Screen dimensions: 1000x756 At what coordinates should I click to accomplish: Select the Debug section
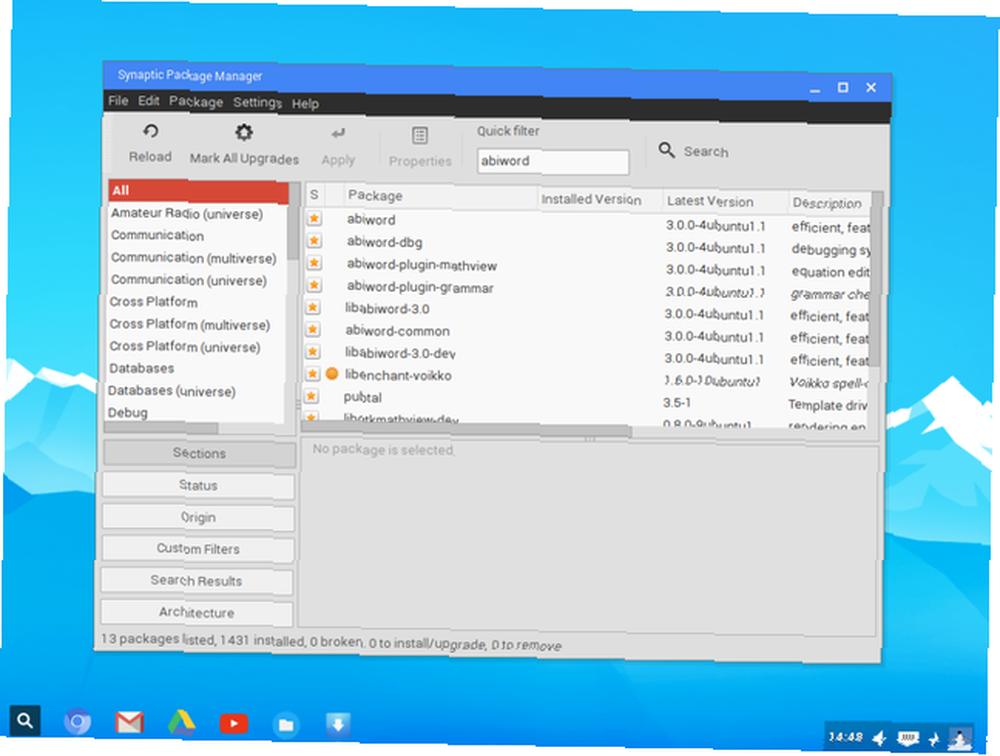pyautogui.click(x=128, y=413)
